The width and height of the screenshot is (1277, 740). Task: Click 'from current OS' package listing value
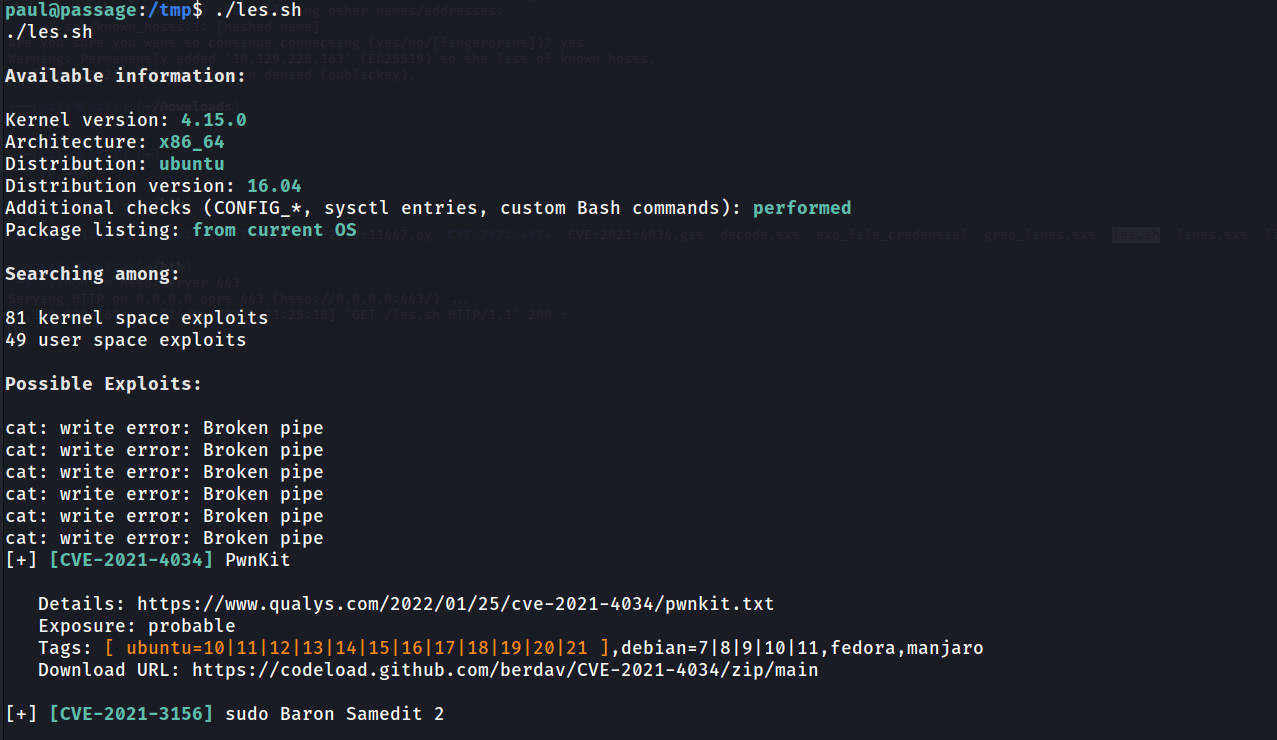coord(274,230)
